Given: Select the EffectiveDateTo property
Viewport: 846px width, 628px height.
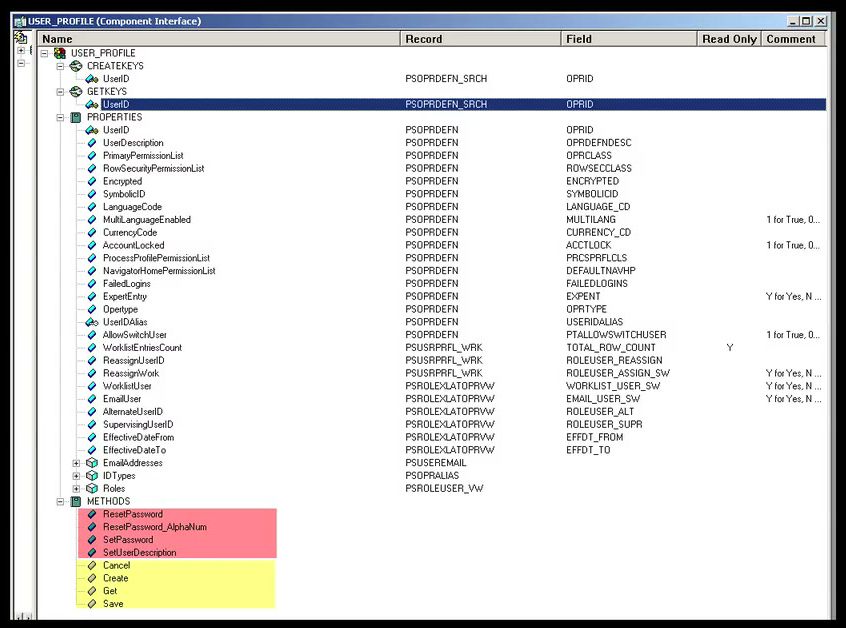Looking at the screenshot, I should pyautogui.click(x=135, y=450).
